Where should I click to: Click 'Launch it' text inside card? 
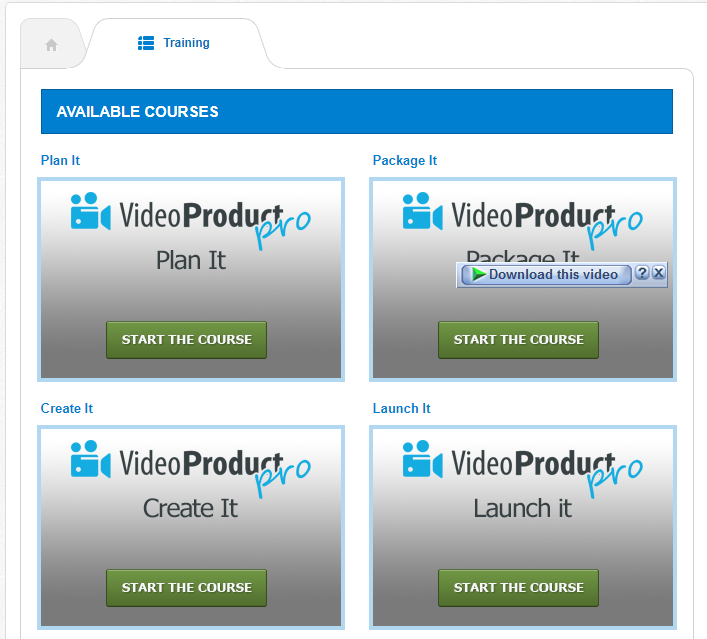point(523,508)
